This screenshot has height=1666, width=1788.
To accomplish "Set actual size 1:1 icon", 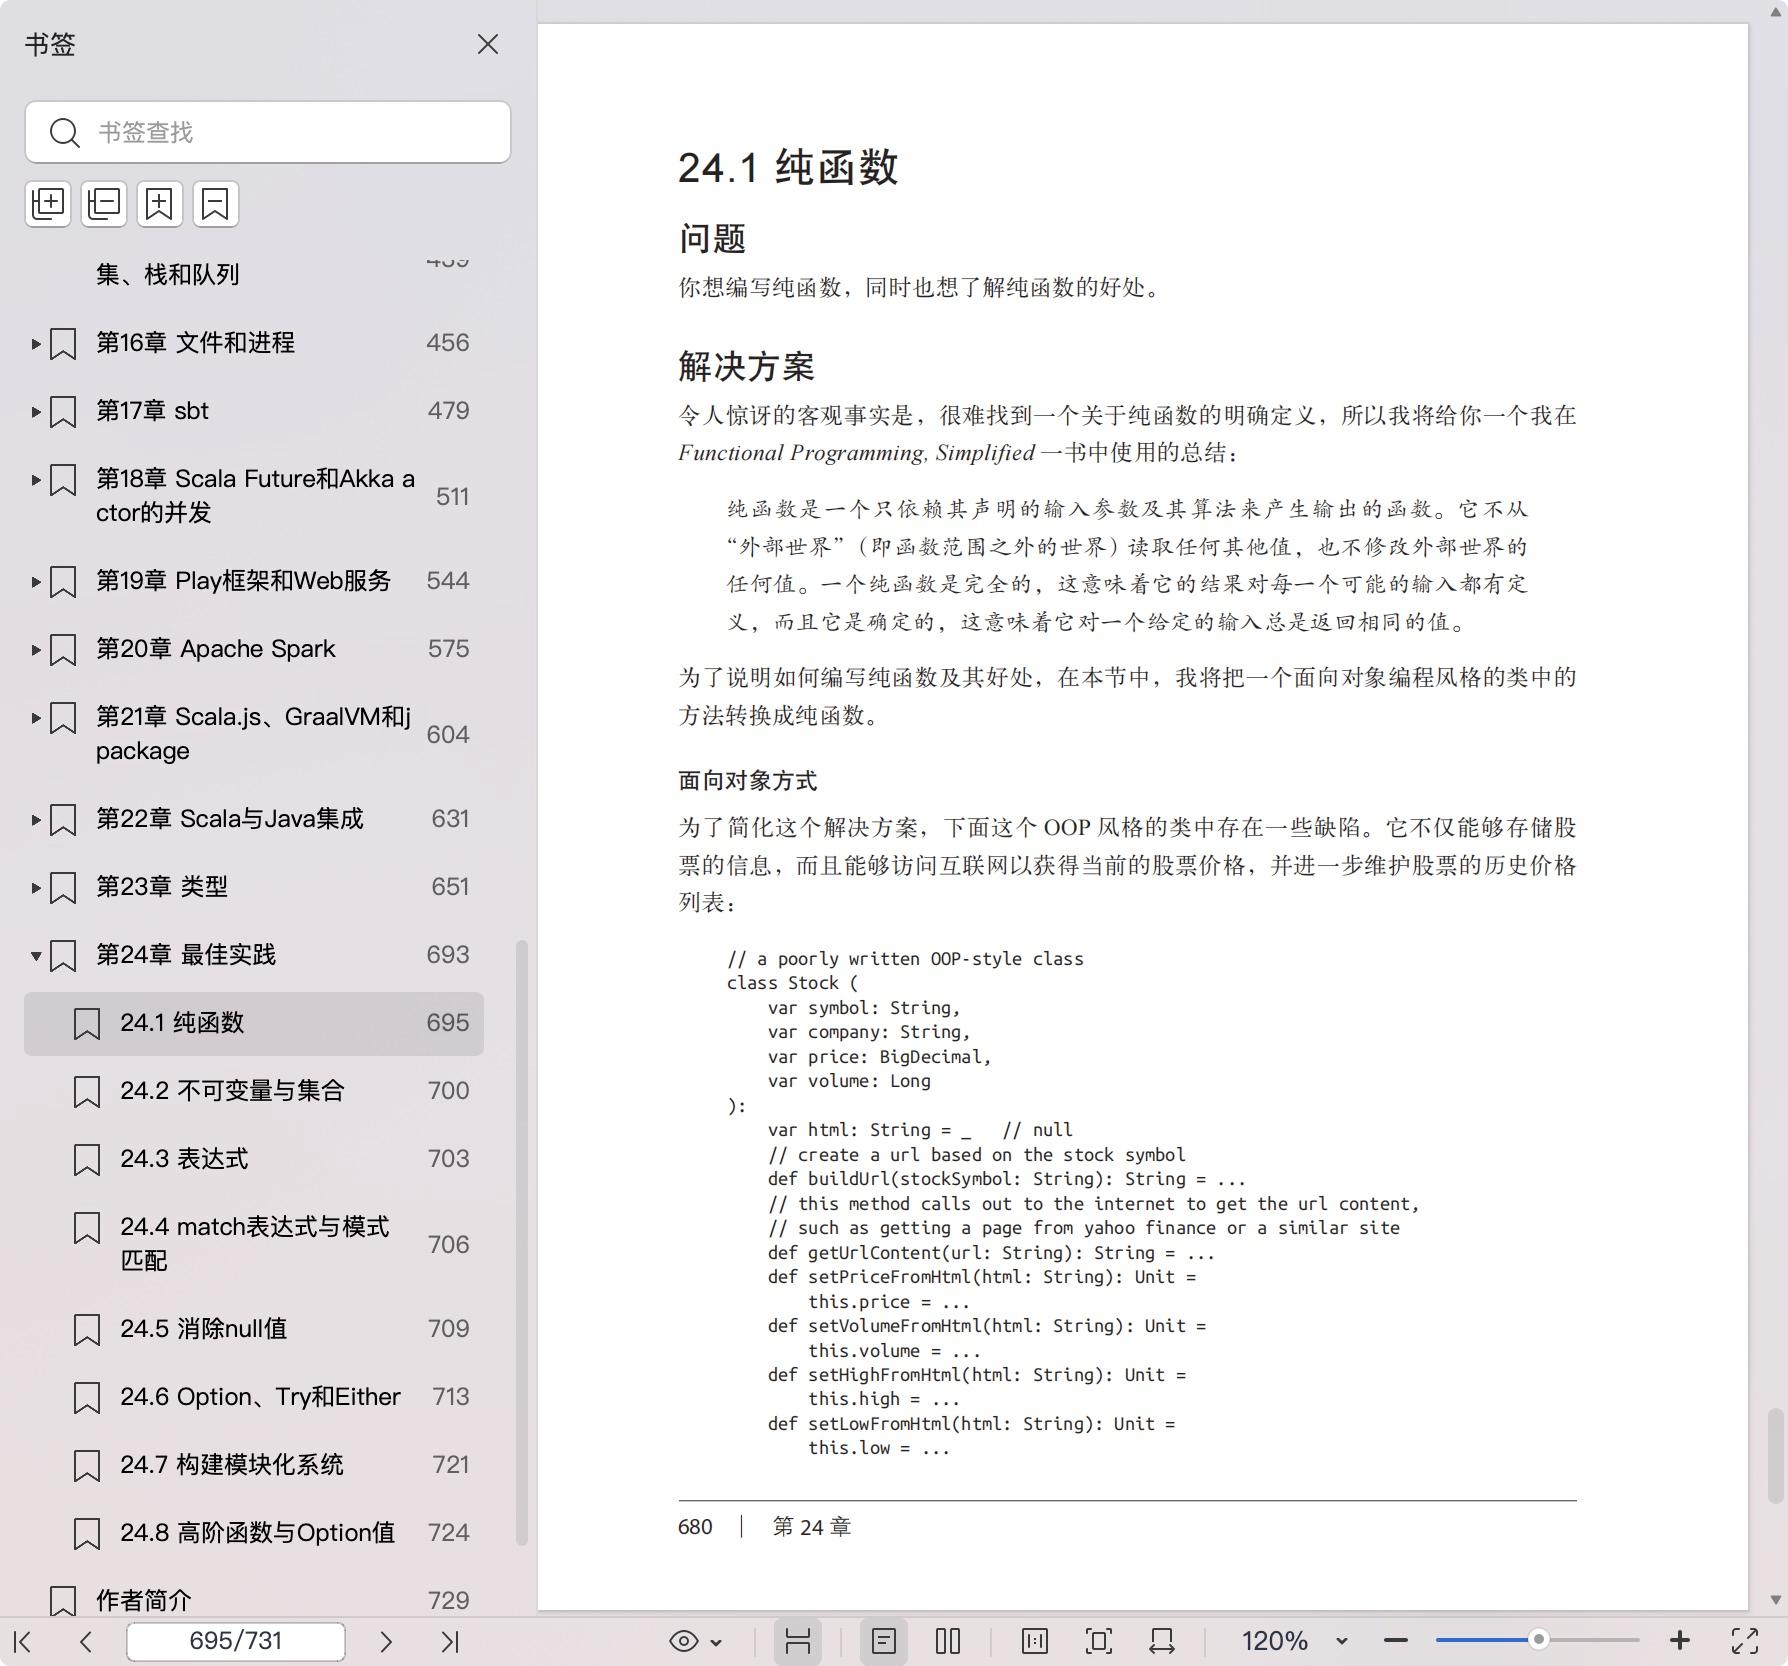I will click(1035, 1641).
